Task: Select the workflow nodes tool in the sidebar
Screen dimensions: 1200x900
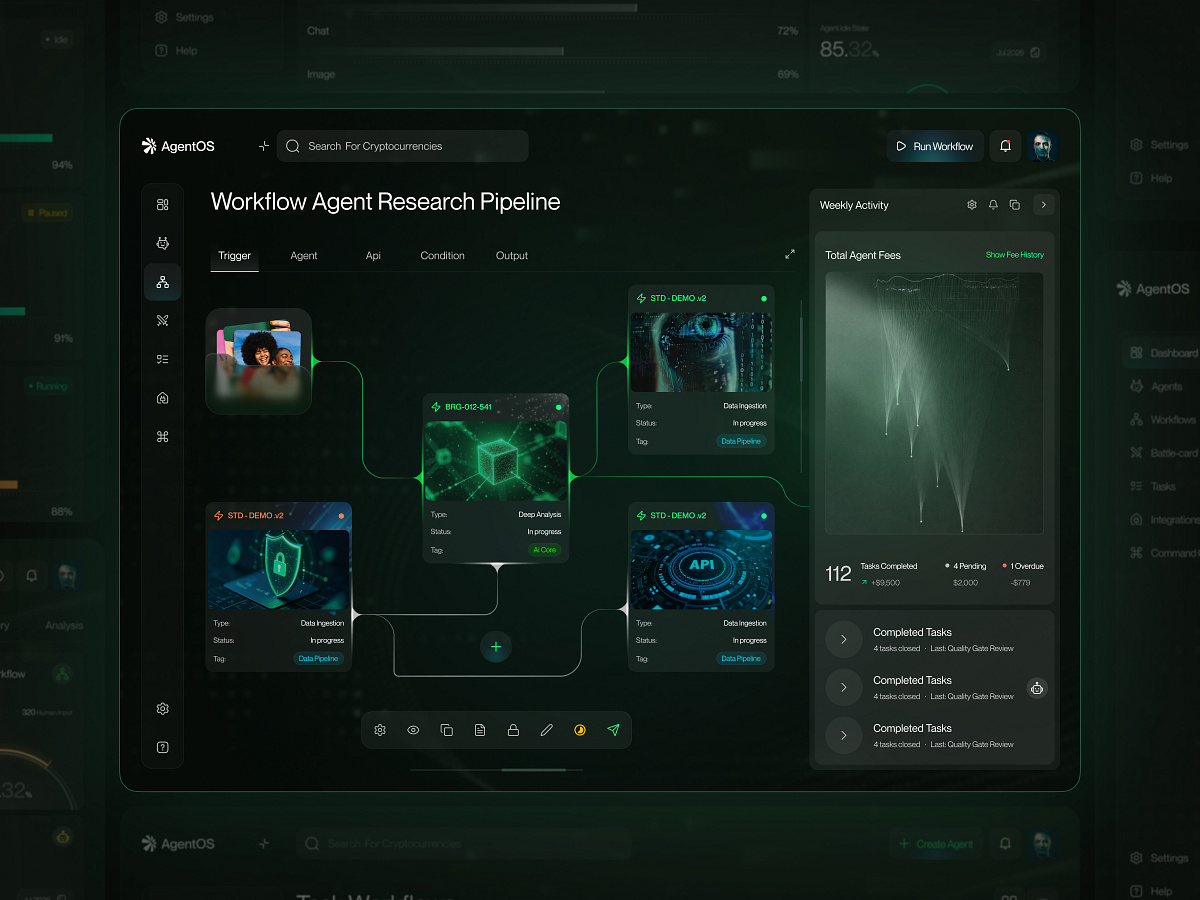Action: [x=162, y=281]
